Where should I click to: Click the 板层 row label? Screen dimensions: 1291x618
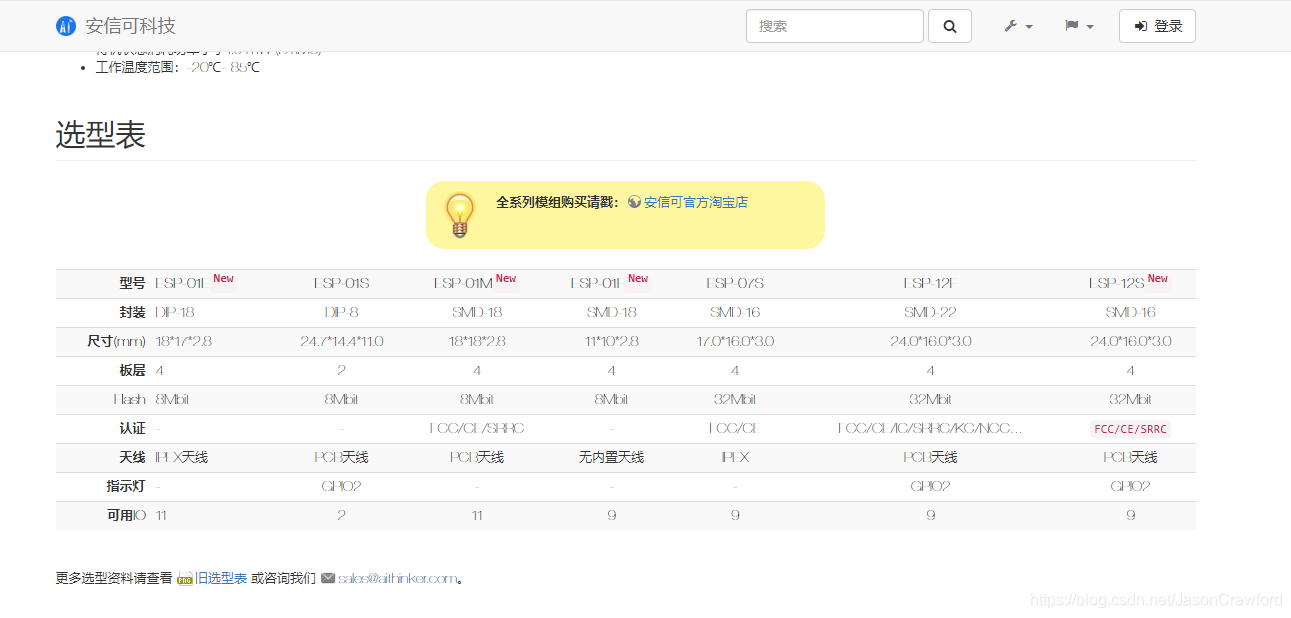[132, 371]
